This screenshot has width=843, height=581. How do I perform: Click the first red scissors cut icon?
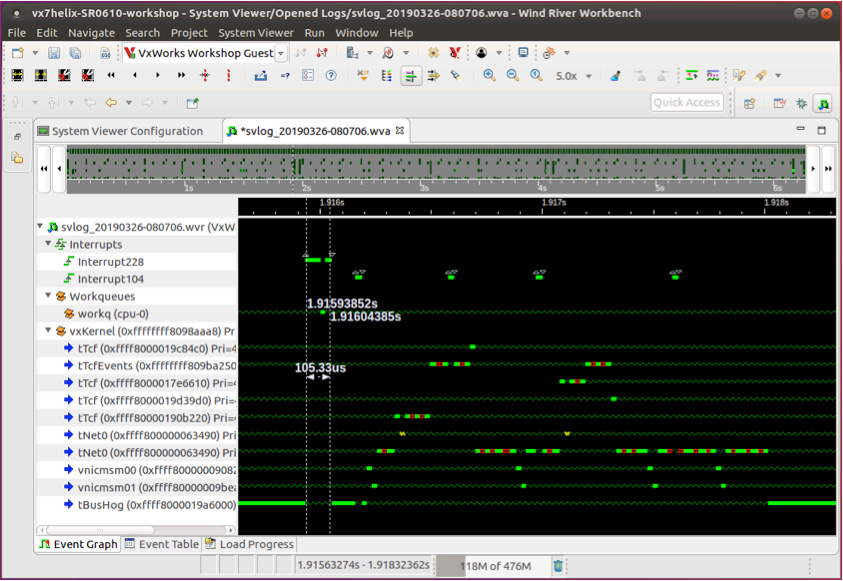coord(65,75)
